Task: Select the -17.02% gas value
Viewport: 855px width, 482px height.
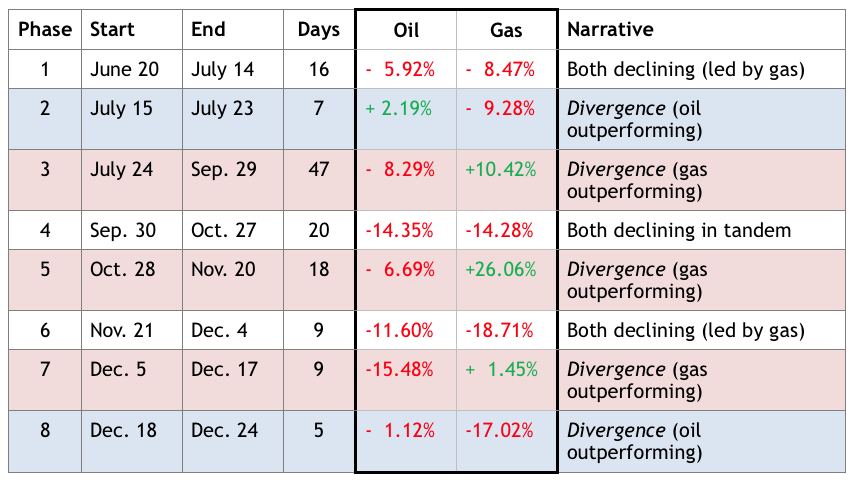Action: pos(500,431)
